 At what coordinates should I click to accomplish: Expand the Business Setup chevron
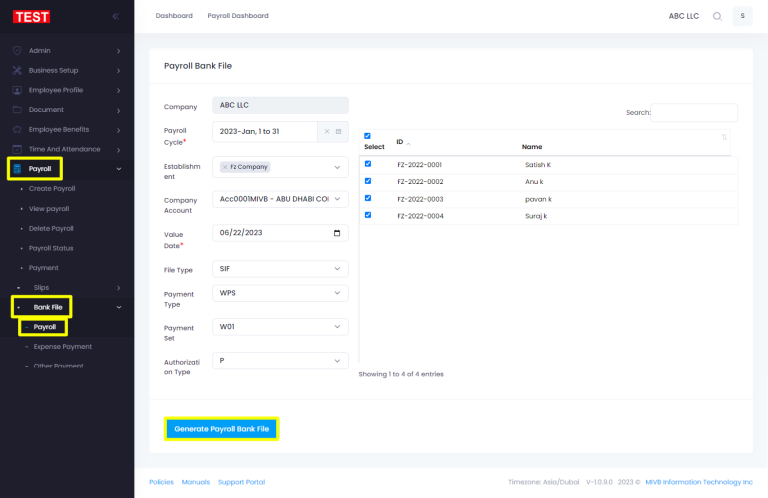click(119, 71)
